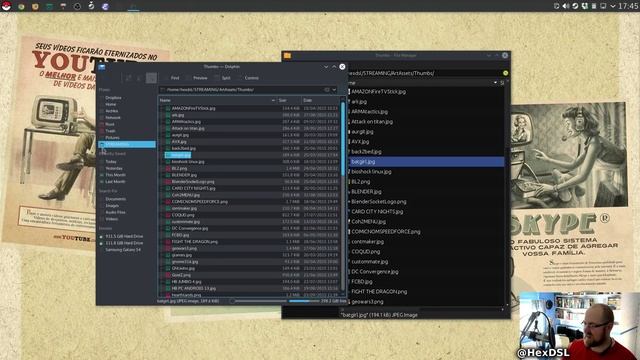640x360 pixels.
Task: Sort by Size column in Dolphin
Action: (x=289, y=100)
